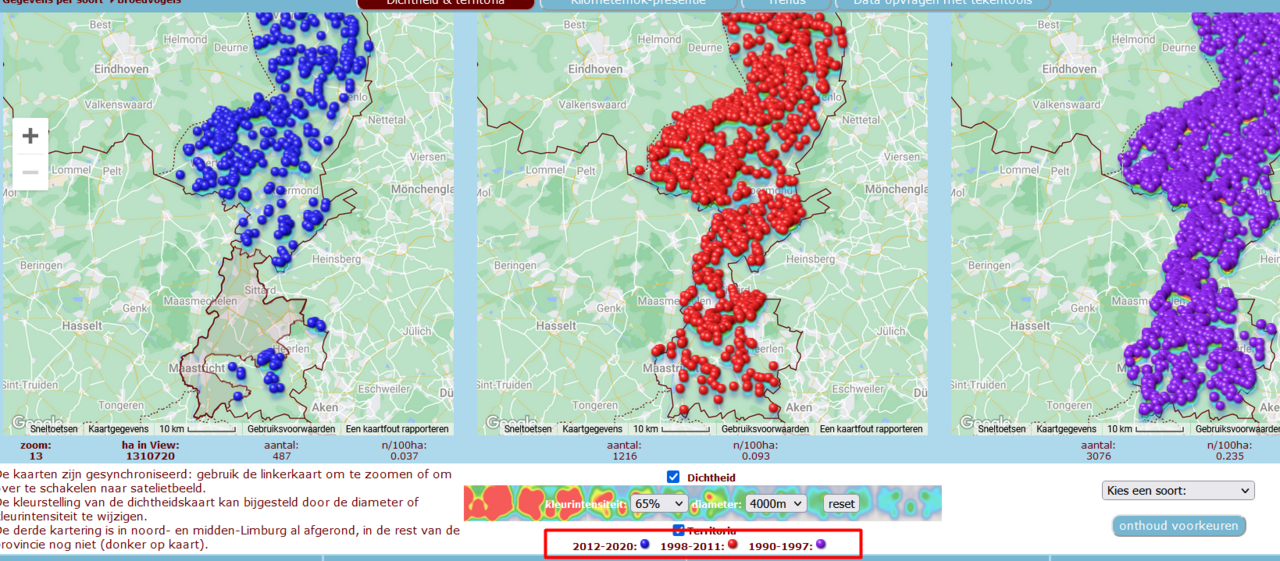Zoom out with the map minus button

pos(30,172)
